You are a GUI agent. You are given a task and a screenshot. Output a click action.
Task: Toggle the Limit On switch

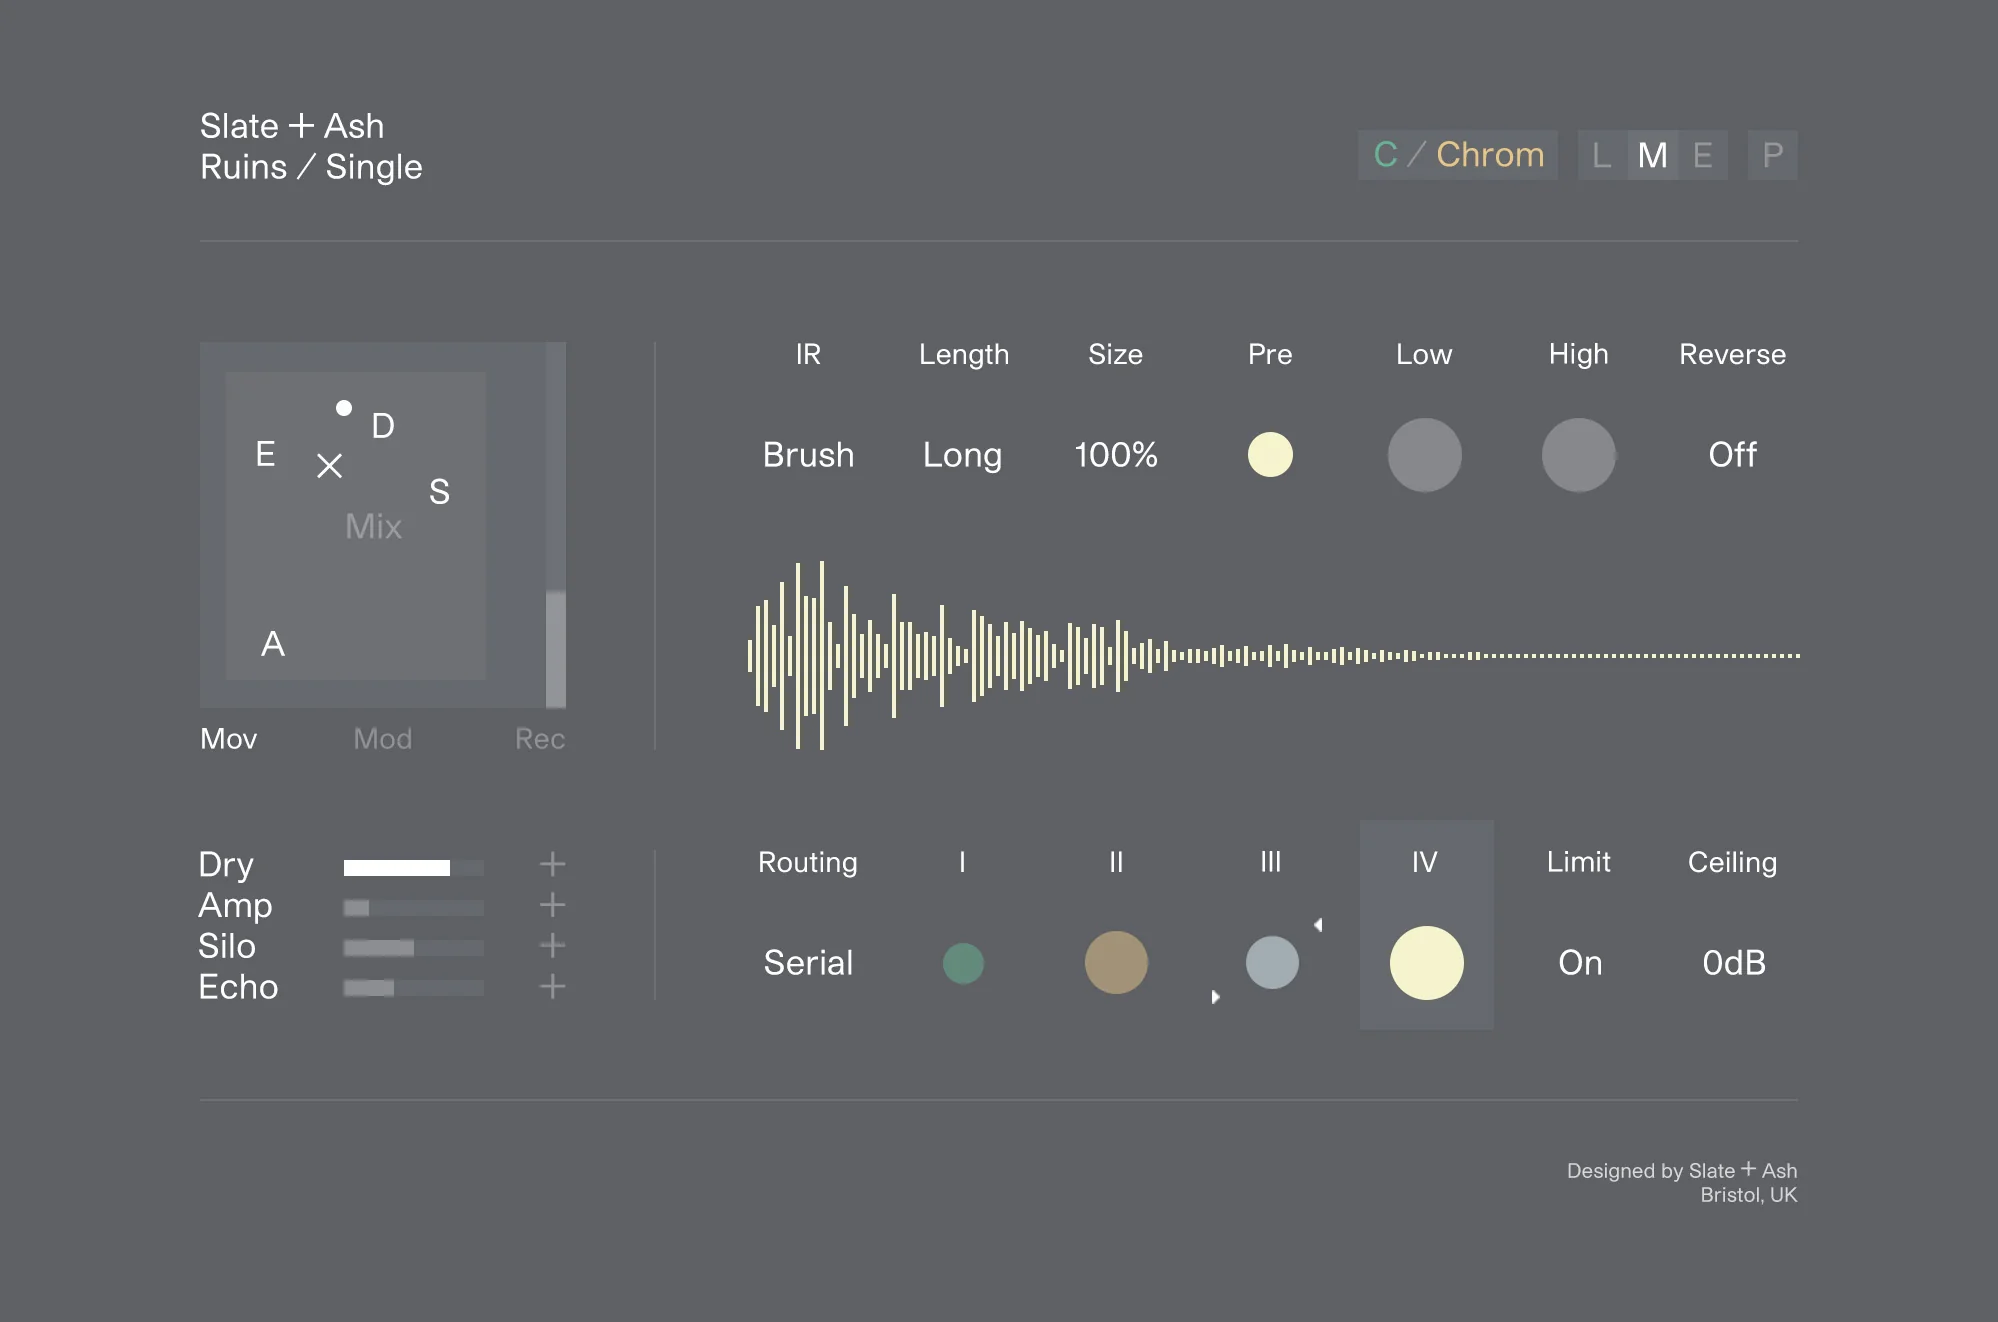(1580, 963)
